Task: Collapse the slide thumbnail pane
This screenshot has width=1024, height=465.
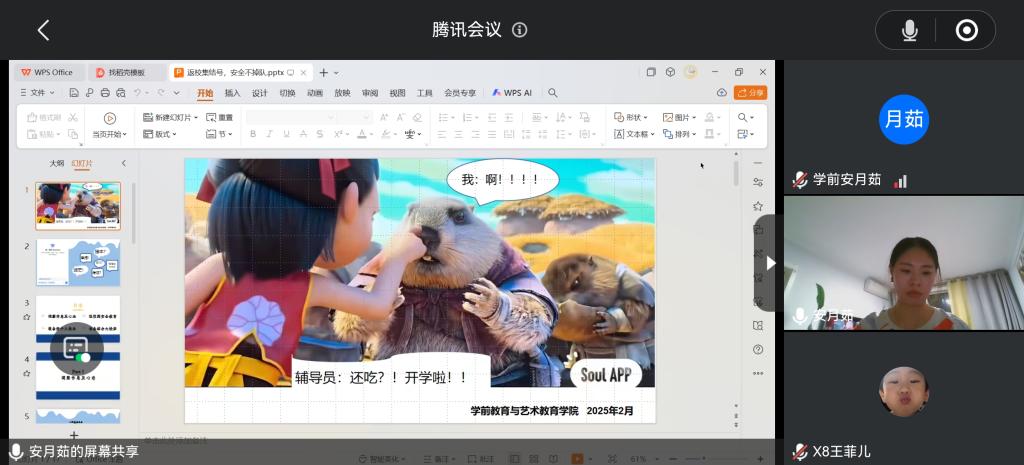Action: [x=123, y=163]
